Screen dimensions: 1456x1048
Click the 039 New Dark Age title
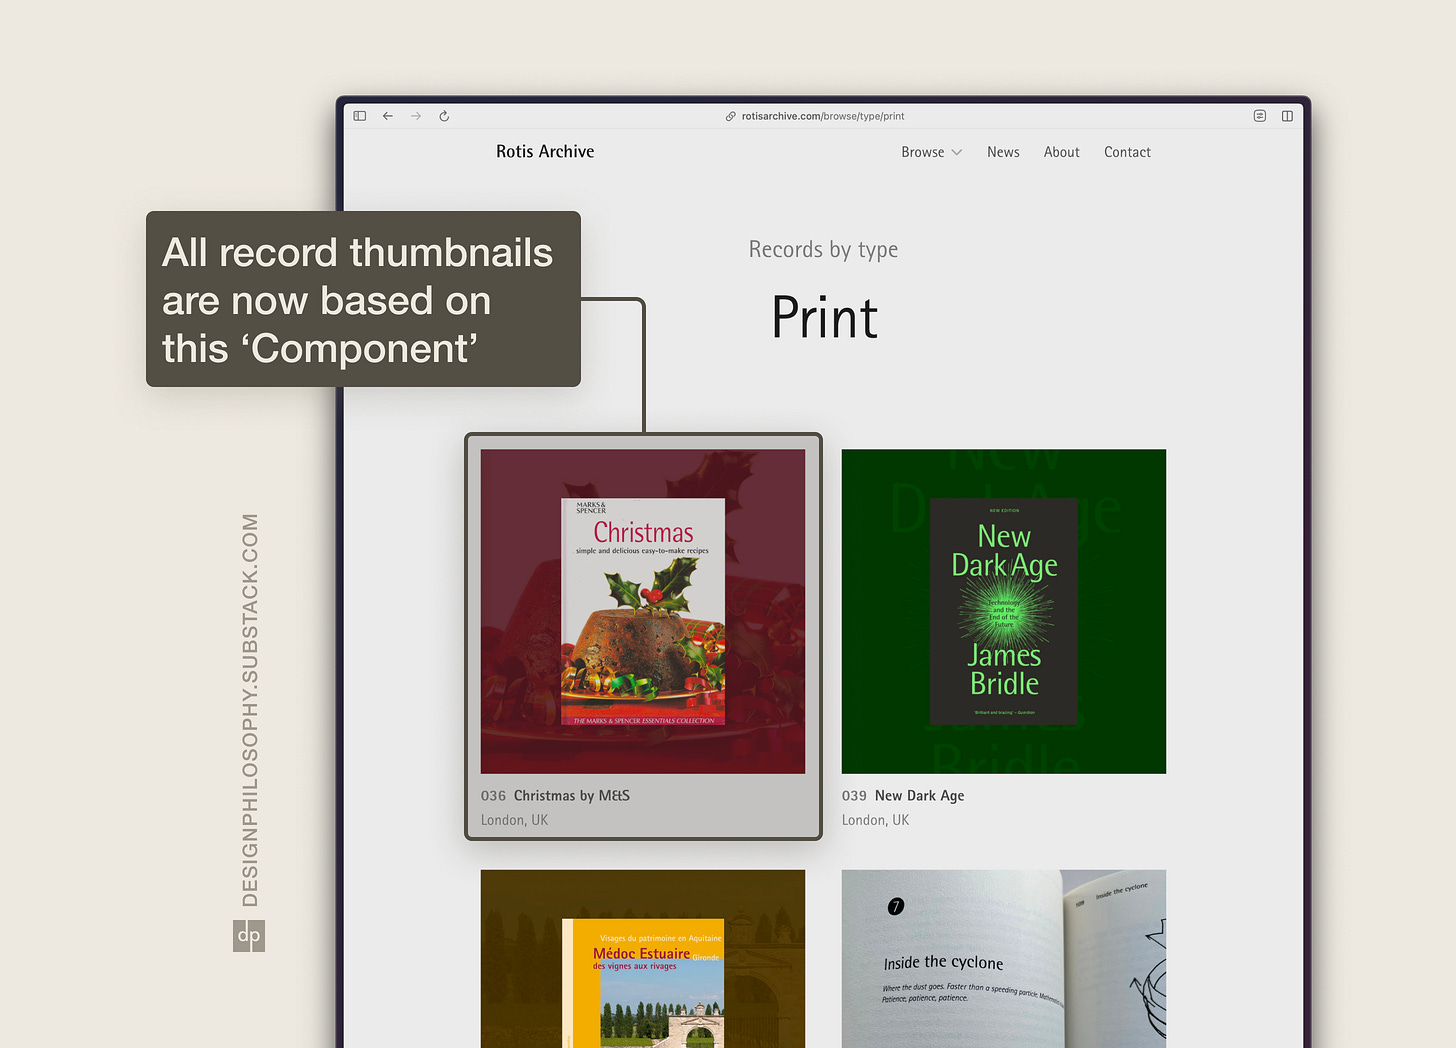coord(903,796)
